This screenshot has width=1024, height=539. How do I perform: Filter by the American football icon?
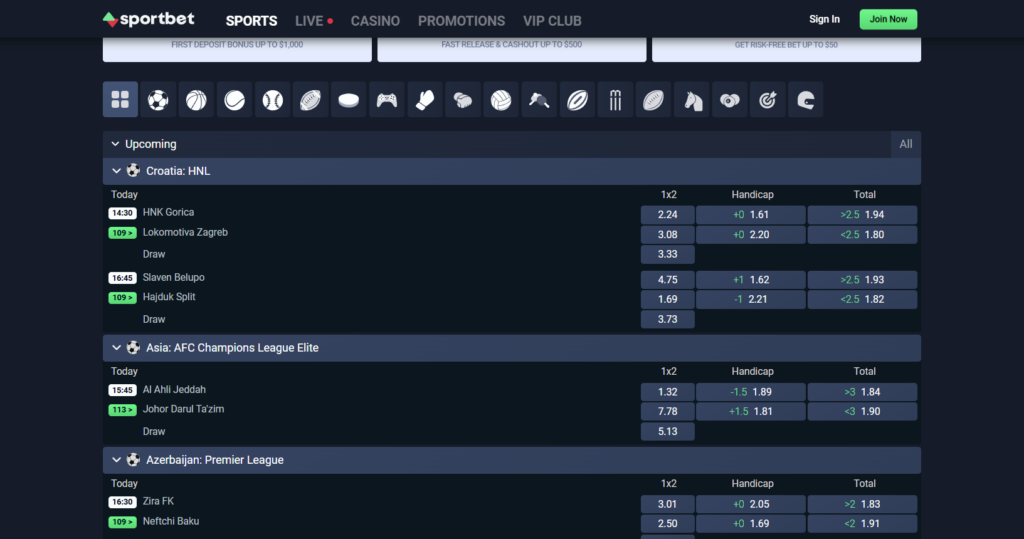(x=310, y=99)
